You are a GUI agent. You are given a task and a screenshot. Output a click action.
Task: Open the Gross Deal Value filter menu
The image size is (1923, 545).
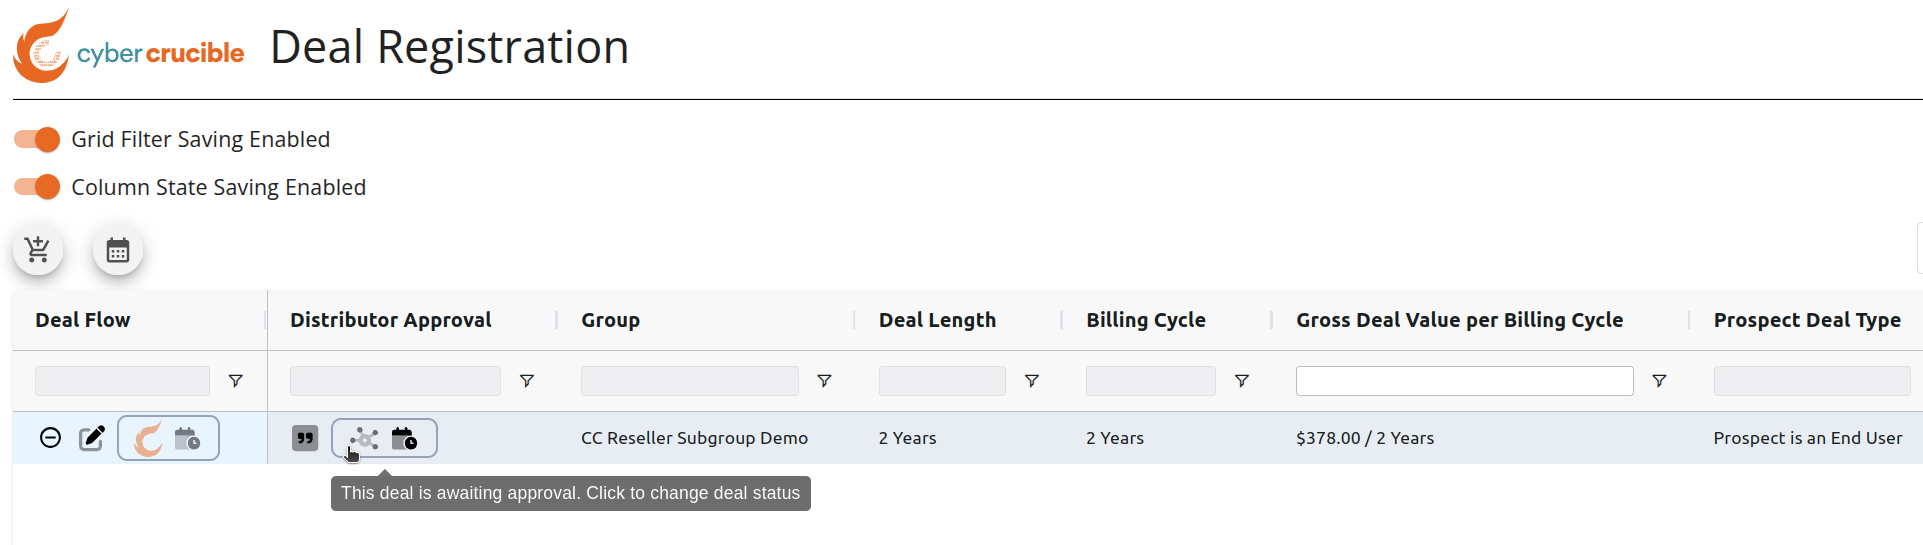[1659, 381]
